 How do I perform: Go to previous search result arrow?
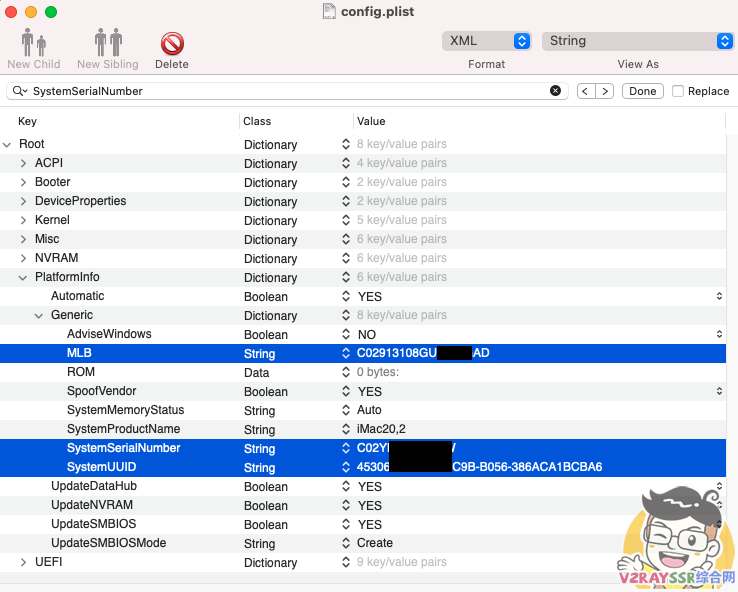[587, 91]
